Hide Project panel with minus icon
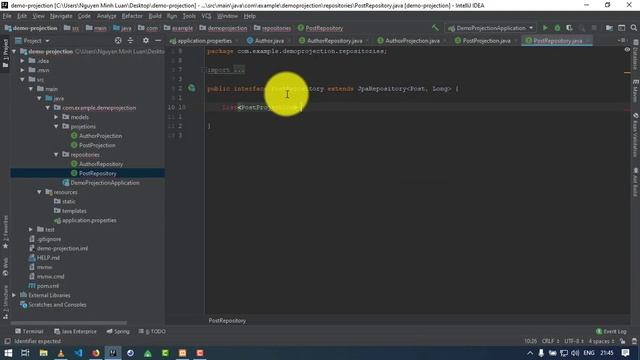Viewport: 640px width, 360px height. click(x=158, y=40)
